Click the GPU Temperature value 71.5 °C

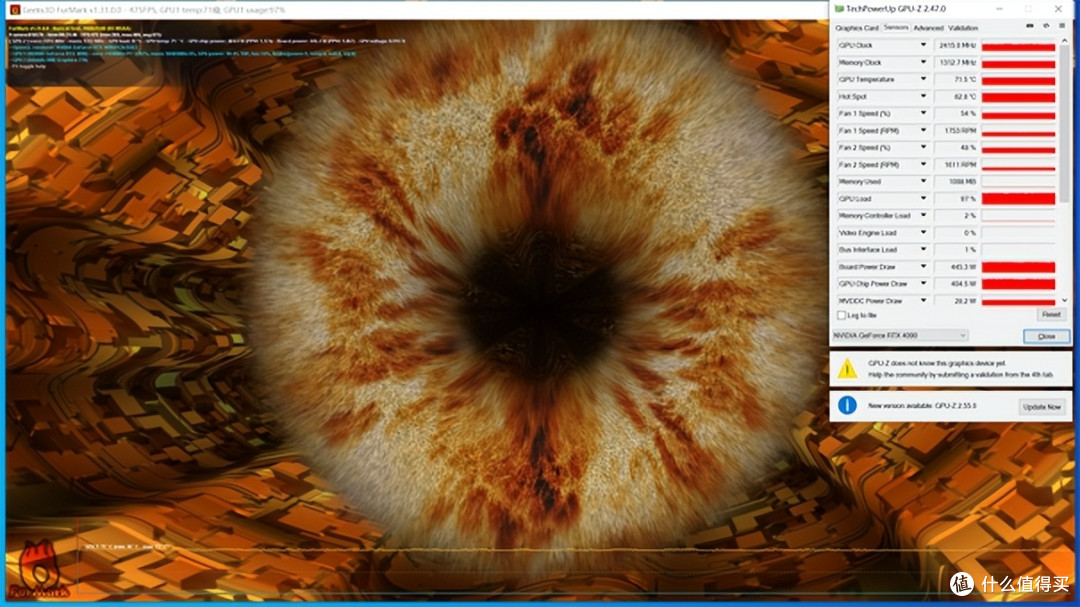tap(964, 79)
